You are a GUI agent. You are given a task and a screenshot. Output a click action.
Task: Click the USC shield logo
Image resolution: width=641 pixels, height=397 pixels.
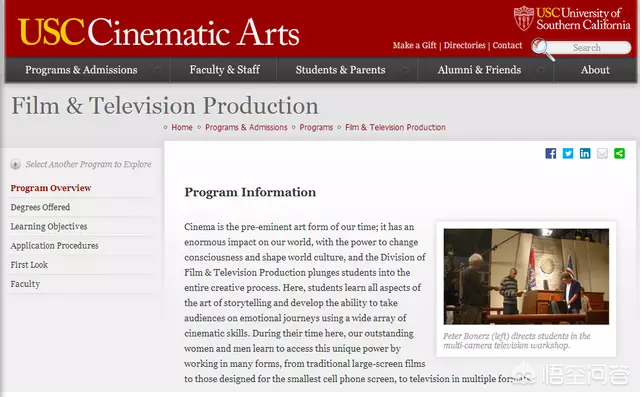pyautogui.click(x=524, y=18)
